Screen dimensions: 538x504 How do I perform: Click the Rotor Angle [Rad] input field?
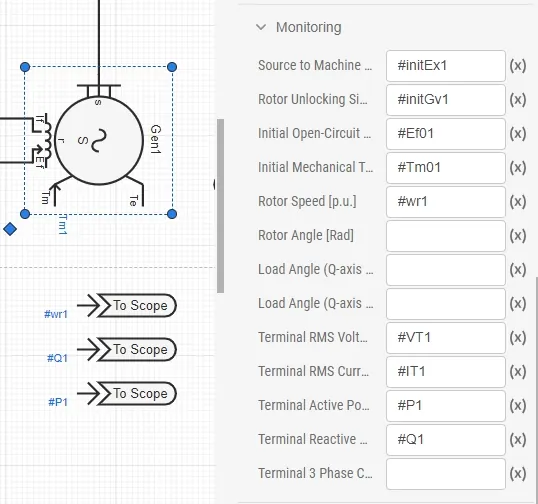pos(446,236)
